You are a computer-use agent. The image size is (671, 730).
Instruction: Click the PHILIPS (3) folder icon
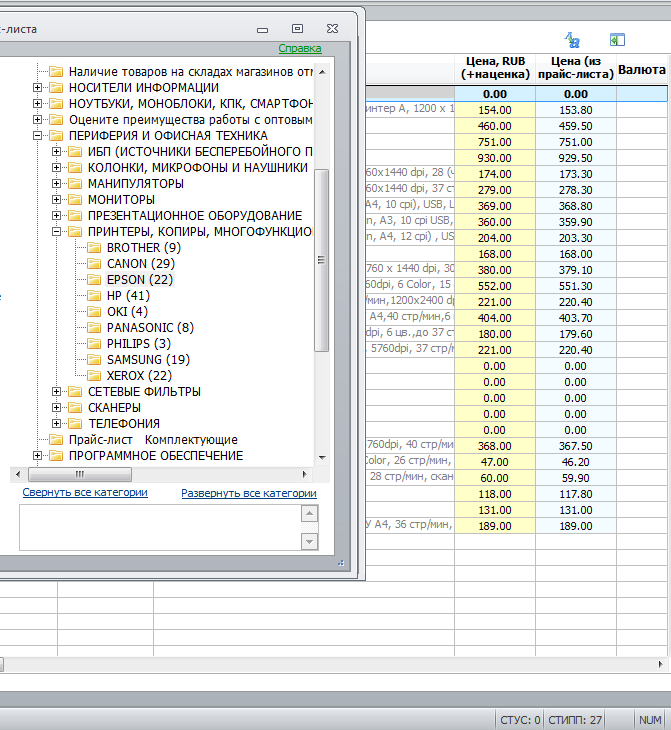(94, 344)
